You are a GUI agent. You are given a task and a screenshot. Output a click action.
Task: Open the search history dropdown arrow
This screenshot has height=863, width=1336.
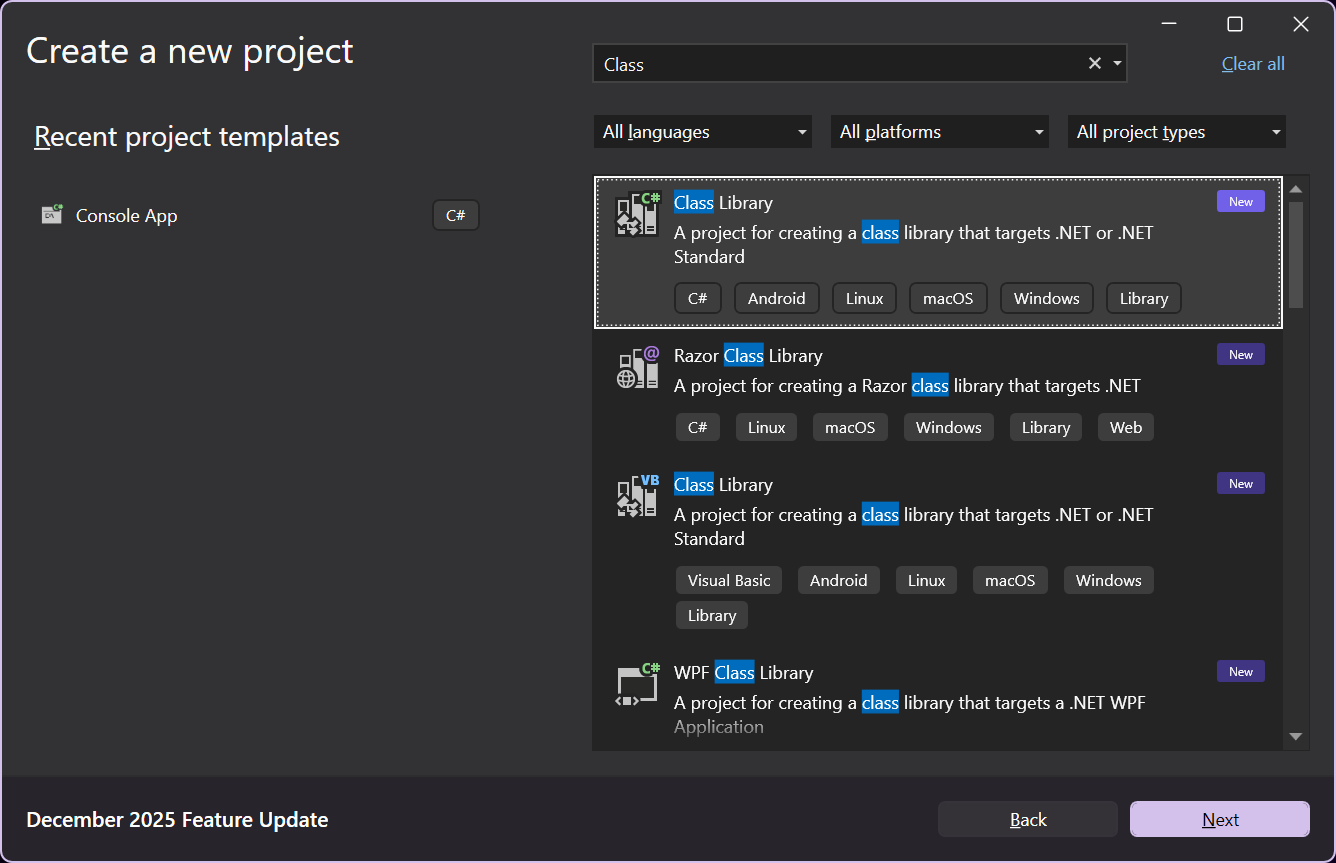(x=1117, y=64)
